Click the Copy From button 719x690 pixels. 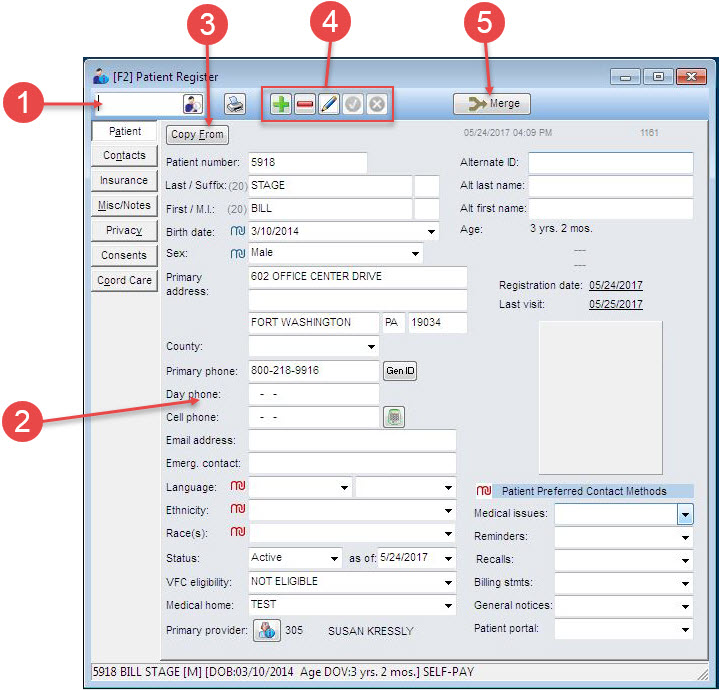pyautogui.click(x=197, y=134)
